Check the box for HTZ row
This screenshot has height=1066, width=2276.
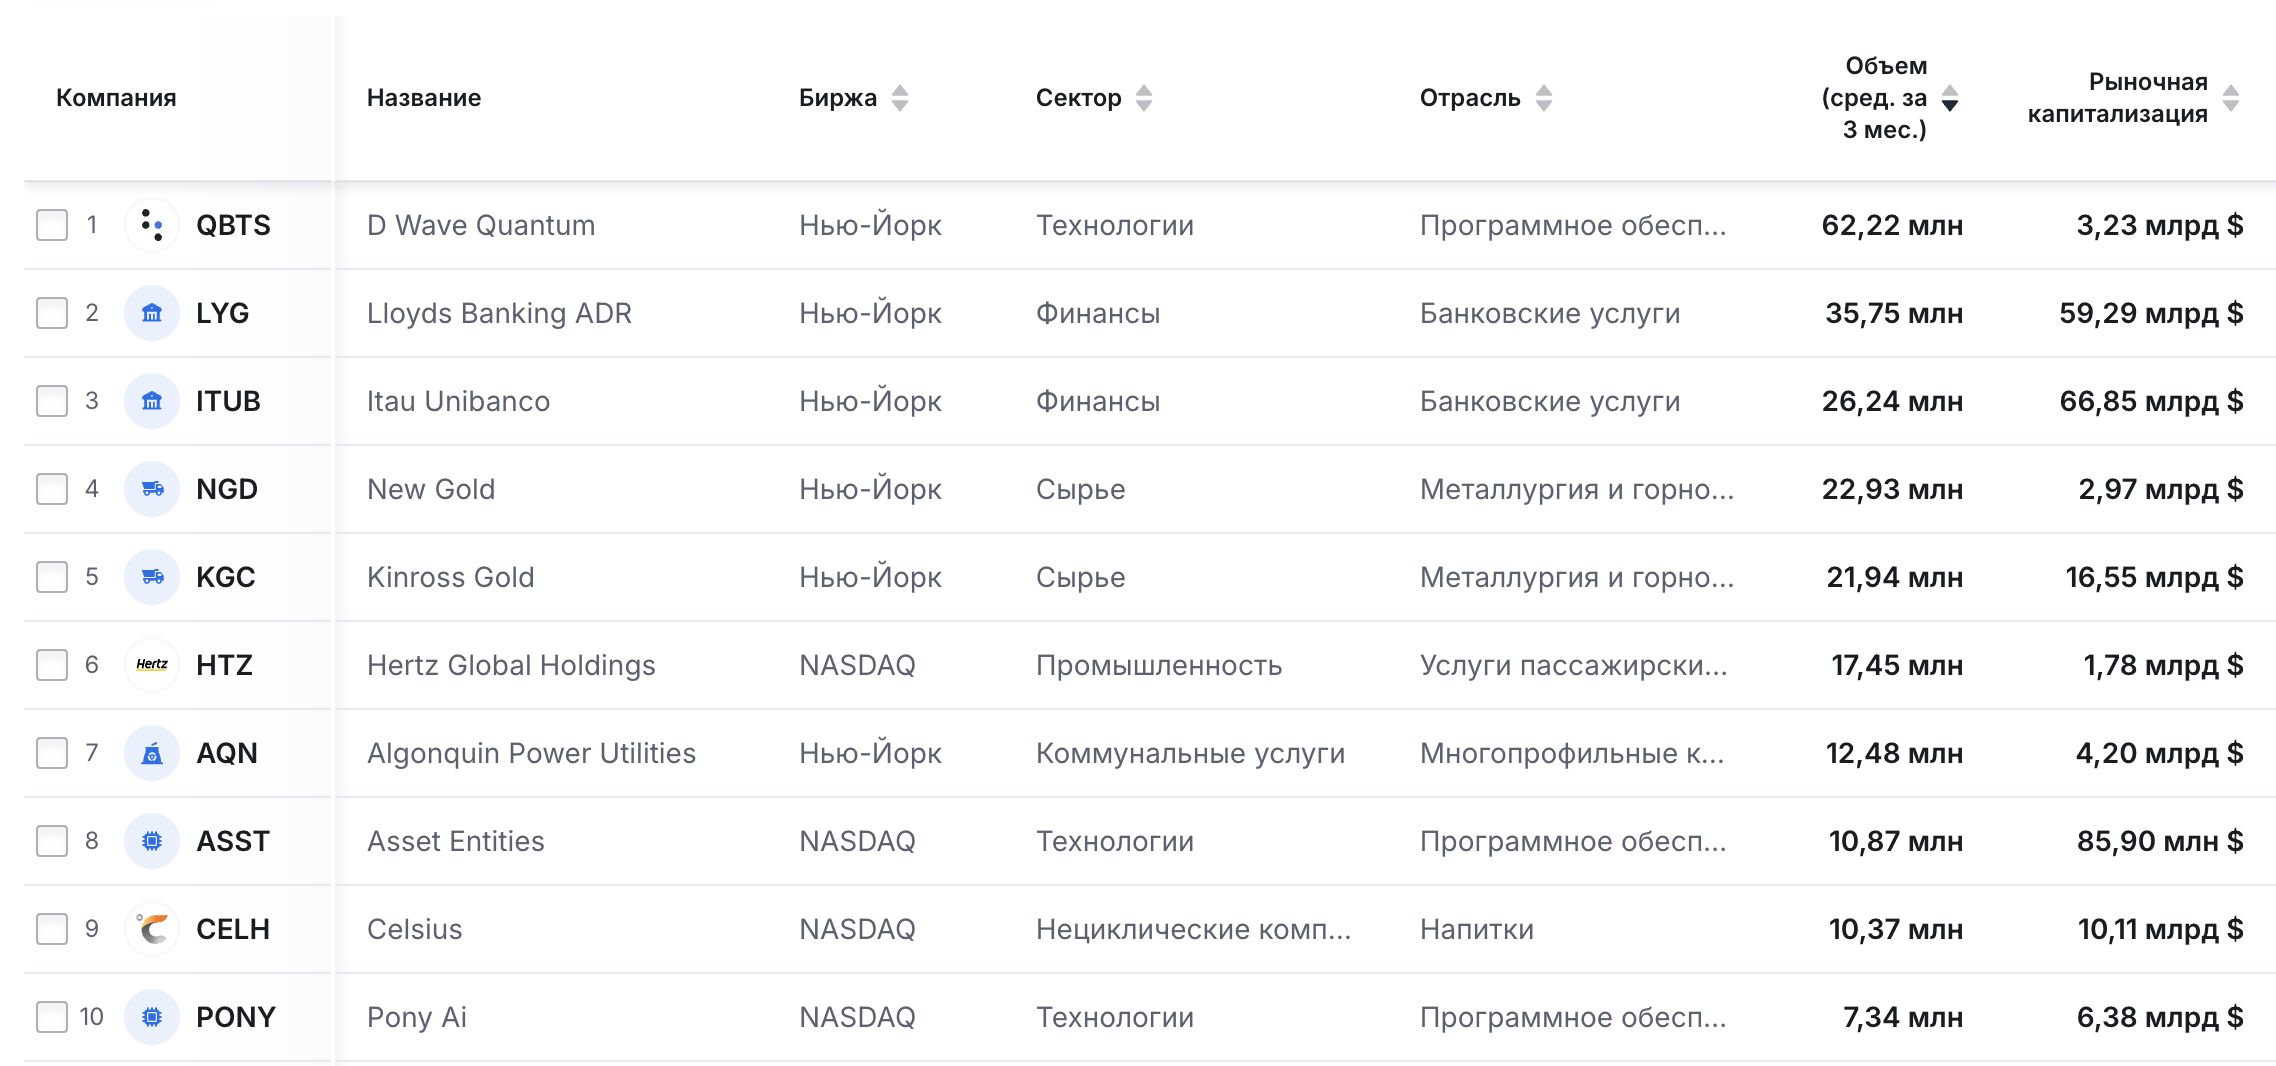click(52, 665)
